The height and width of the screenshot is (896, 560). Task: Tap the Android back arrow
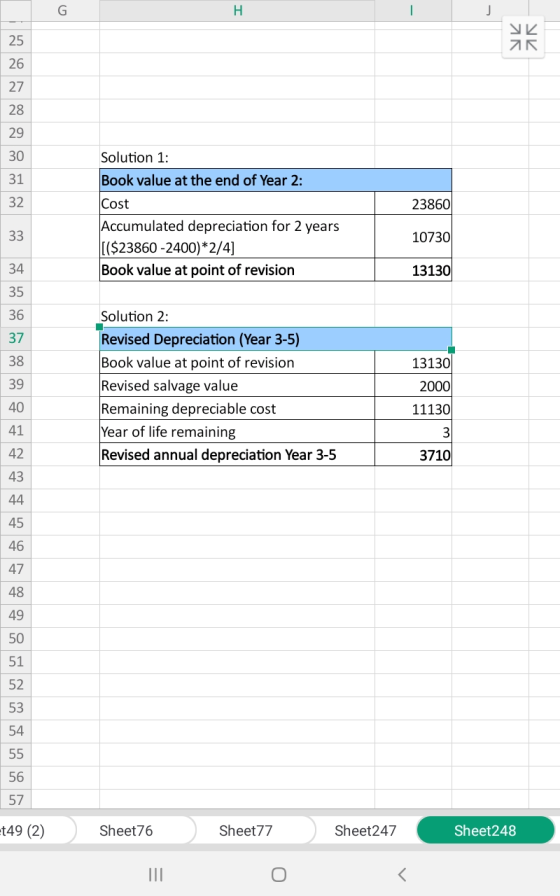402,874
